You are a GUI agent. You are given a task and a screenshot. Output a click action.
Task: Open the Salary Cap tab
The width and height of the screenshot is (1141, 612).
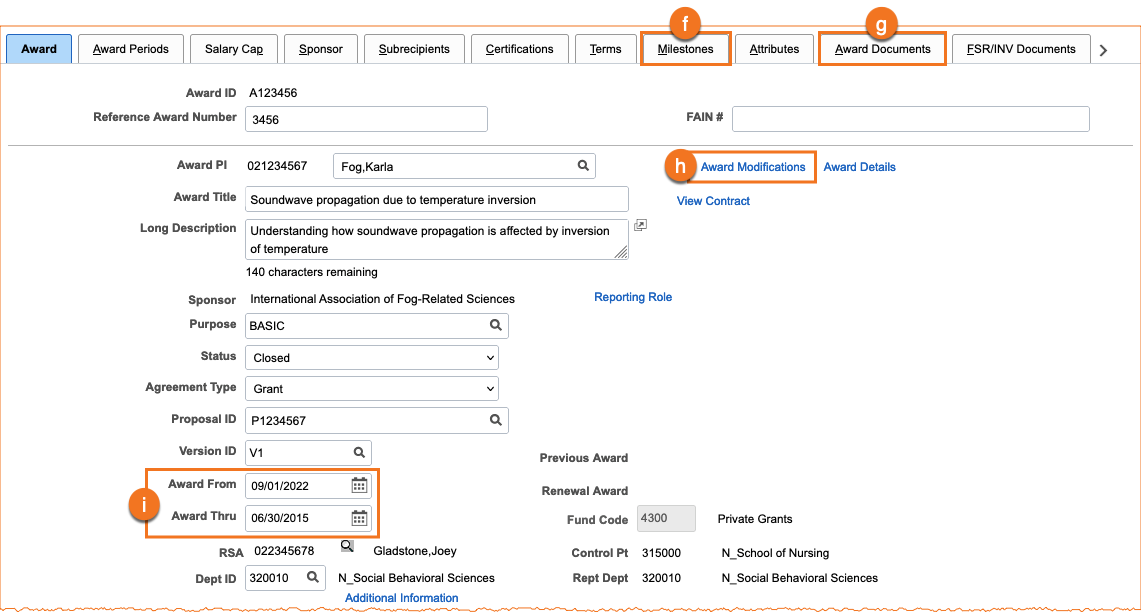233,49
